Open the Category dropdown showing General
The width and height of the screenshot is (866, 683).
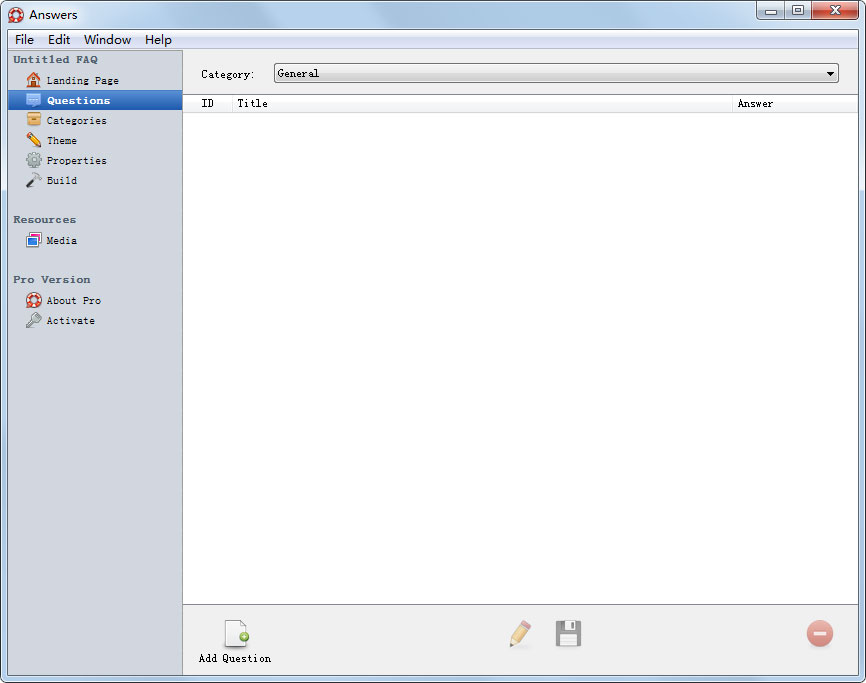pos(556,73)
